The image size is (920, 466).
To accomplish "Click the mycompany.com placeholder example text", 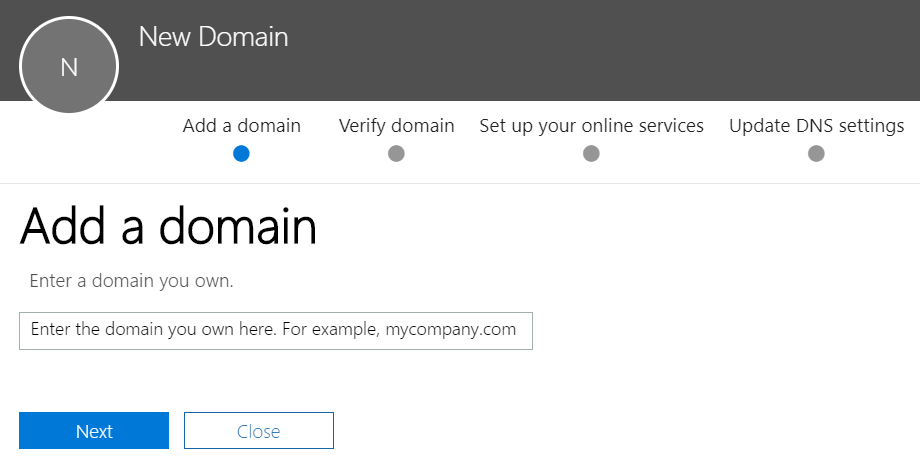I will point(451,329).
